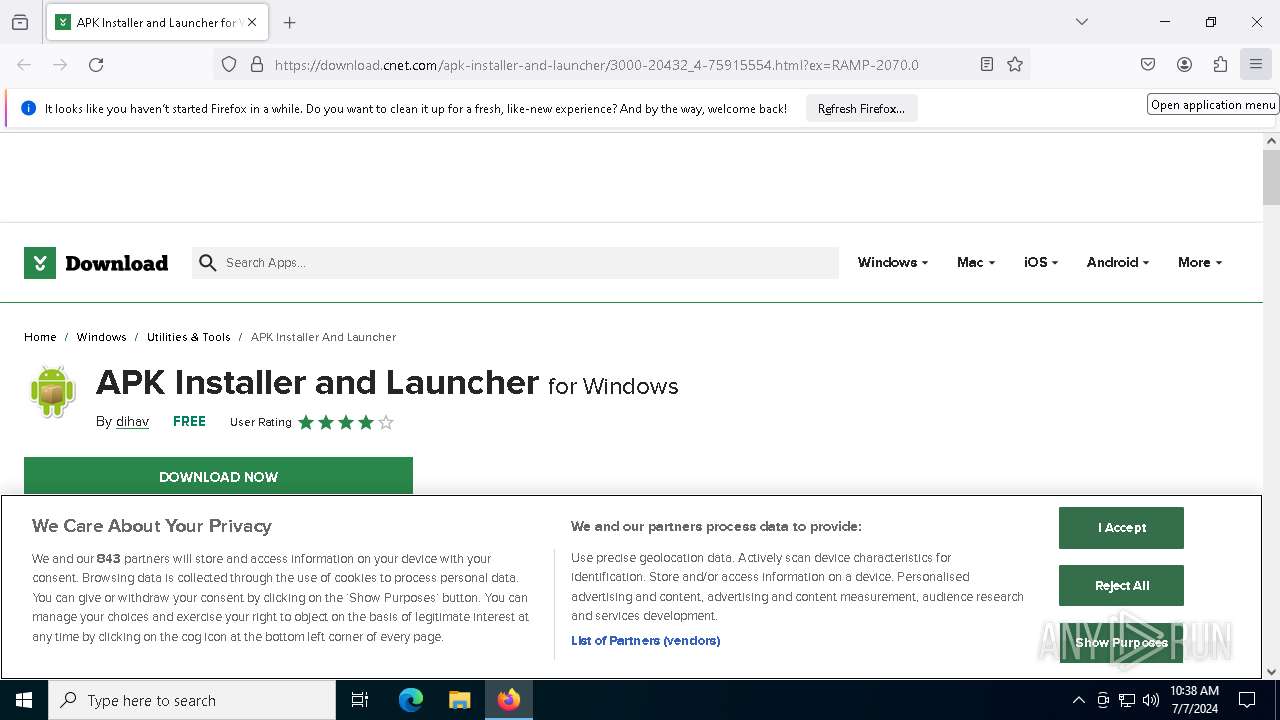Image resolution: width=1280 pixels, height=720 pixels.
Task: Toggle reader view icon
Action: [x=987, y=65]
